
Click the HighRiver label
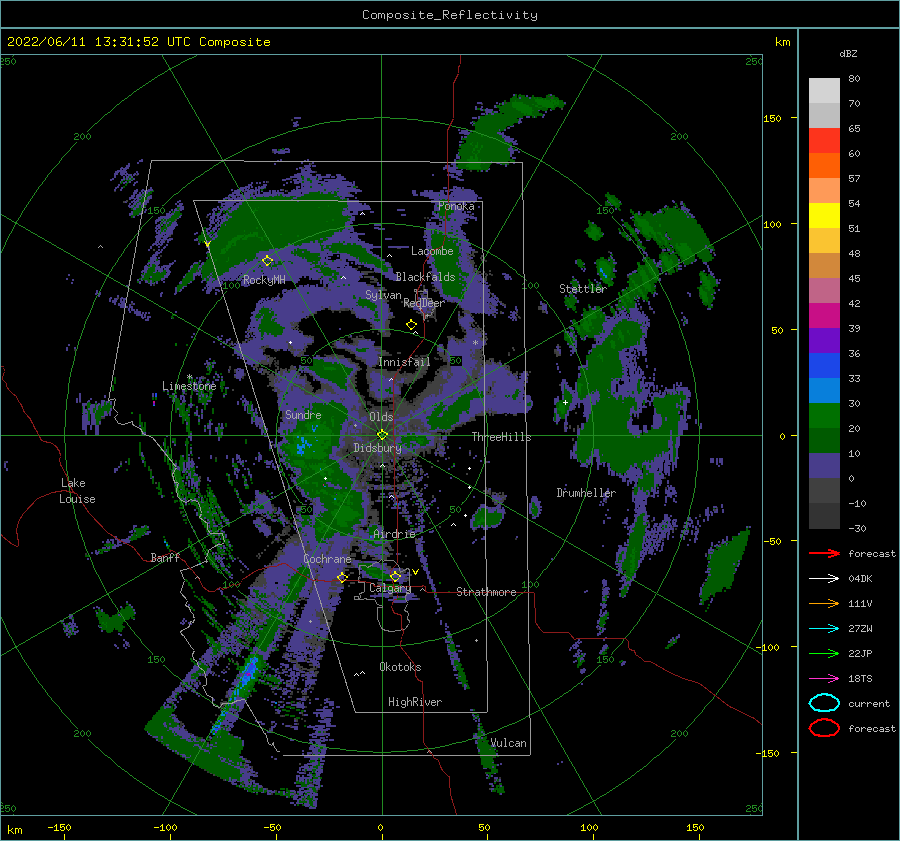pos(415,702)
